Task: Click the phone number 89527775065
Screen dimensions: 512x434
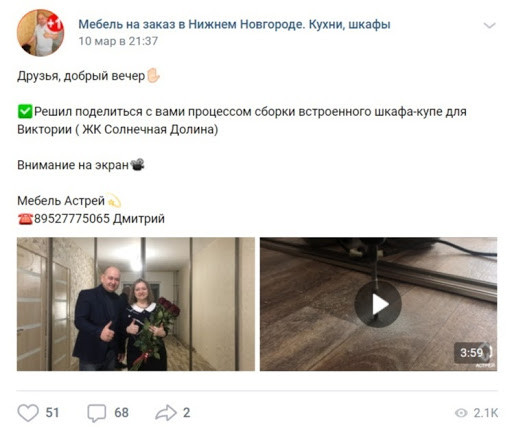Action: 72,219
